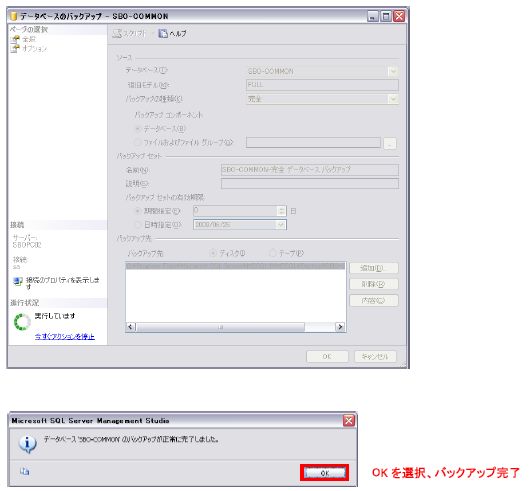
Task: Close the backup database window
Action: point(399,16)
